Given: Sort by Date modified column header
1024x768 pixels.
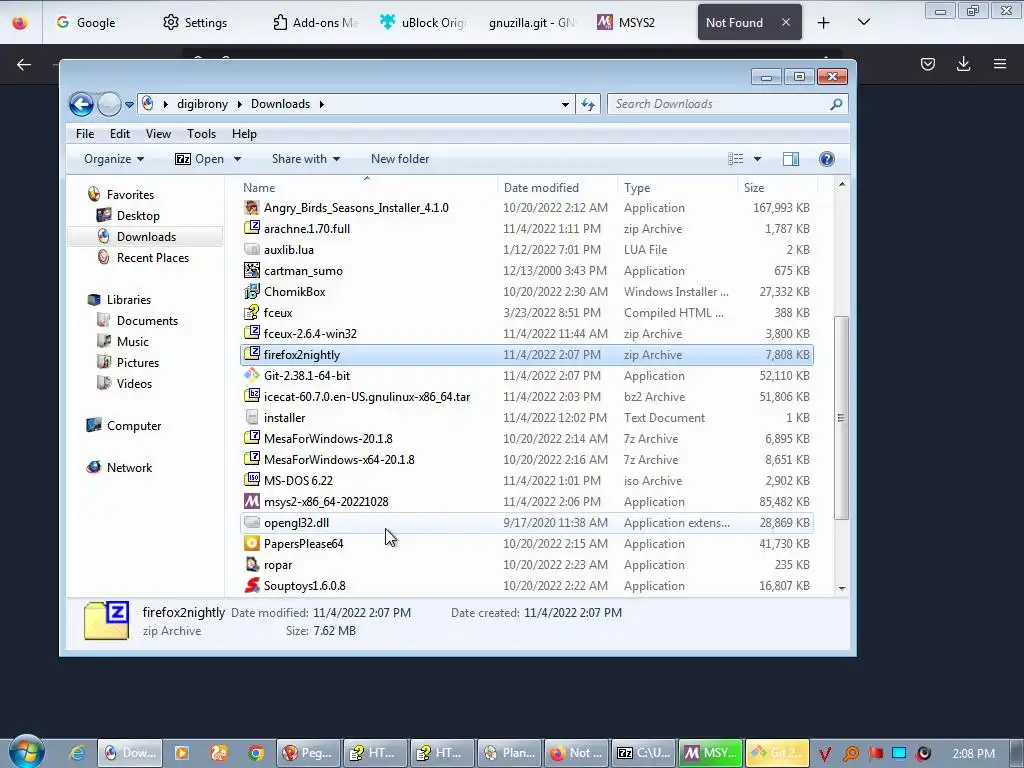Looking at the screenshot, I should point(557,187).
